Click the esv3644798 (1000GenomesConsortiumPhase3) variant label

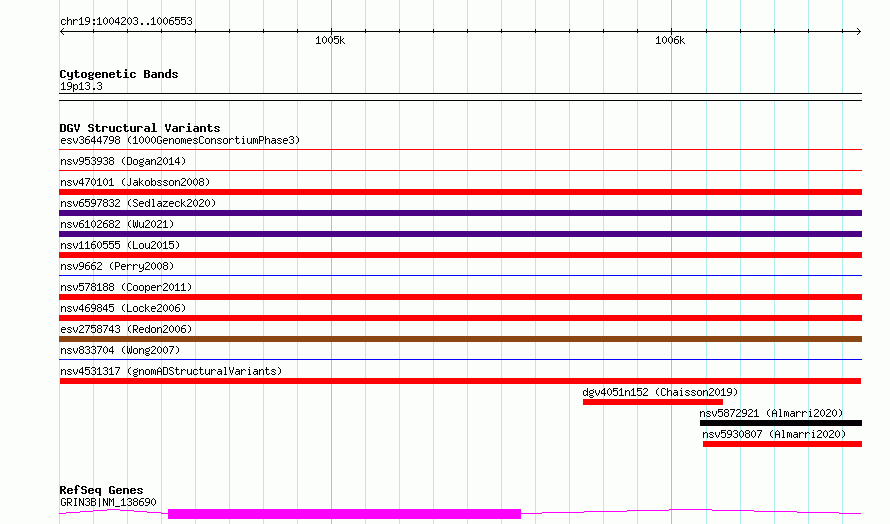click(x=180, y=140)
